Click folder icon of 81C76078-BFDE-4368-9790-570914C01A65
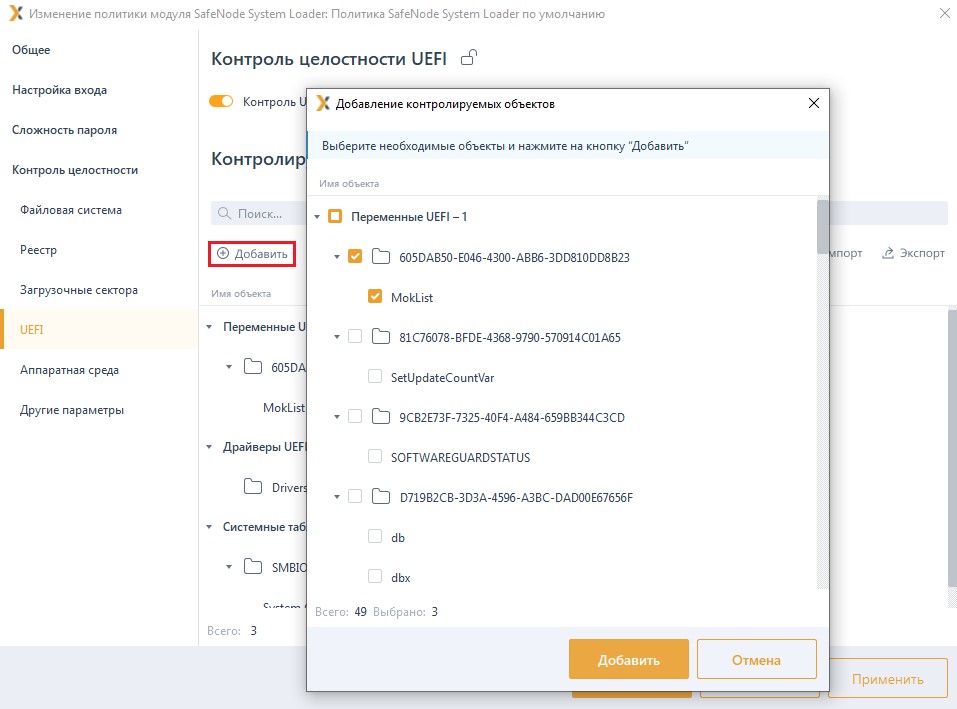This screenshot has height=709, width=957. pos(381,336)
